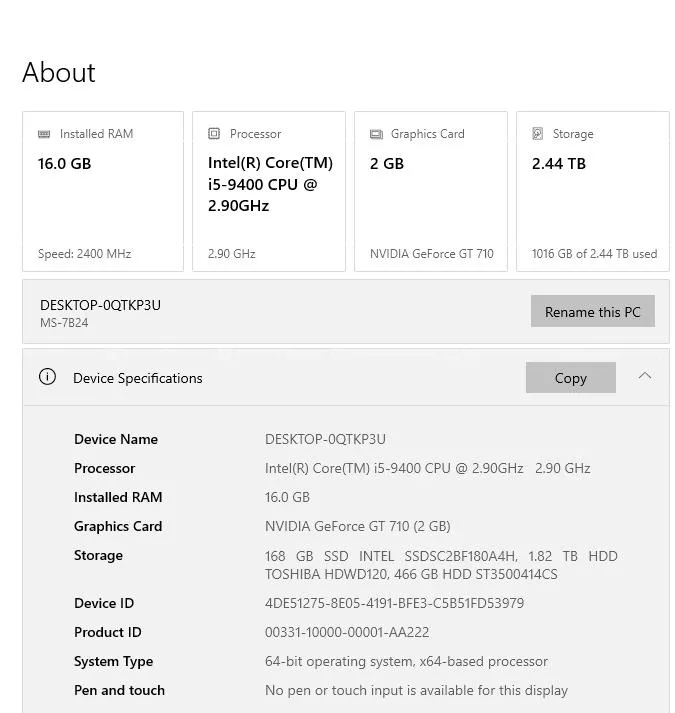This screenshot has height=713, width=675.
Task: Click the Installed RAM memory icon
Action: point(44,134)
